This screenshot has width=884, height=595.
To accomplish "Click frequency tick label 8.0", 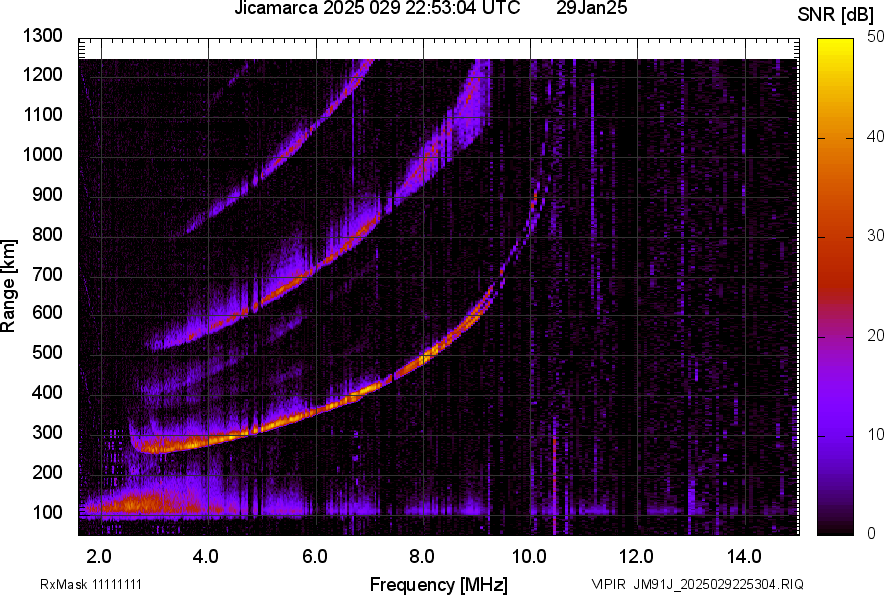I will (422, 557).
